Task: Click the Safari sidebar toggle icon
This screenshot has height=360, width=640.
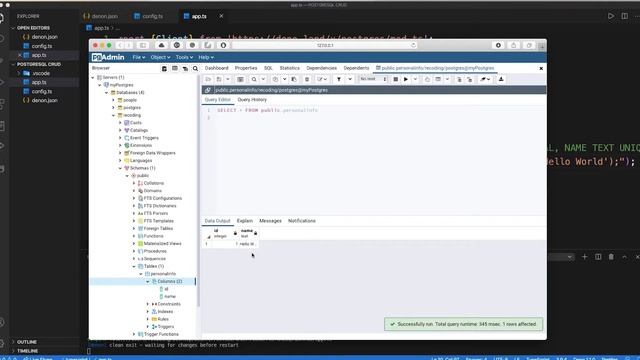Action: (x=143, y=45)
